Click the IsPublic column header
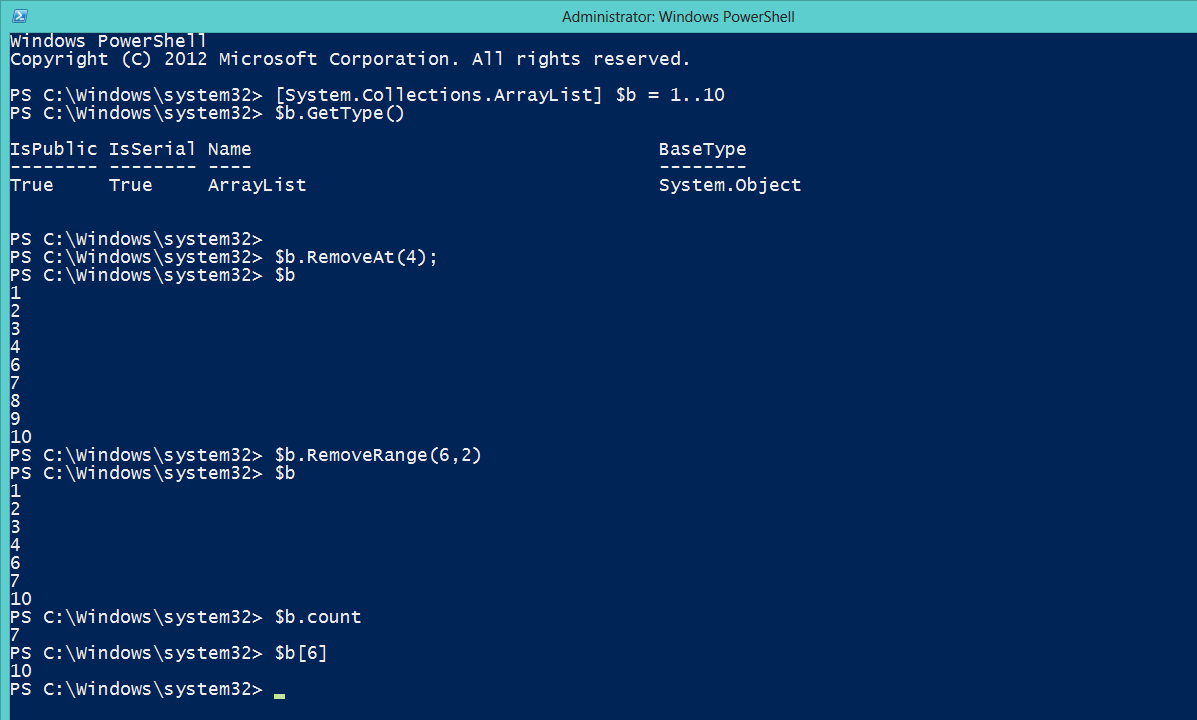The width and height of the screenshot is (1197, 720). (x=53, y=150)
